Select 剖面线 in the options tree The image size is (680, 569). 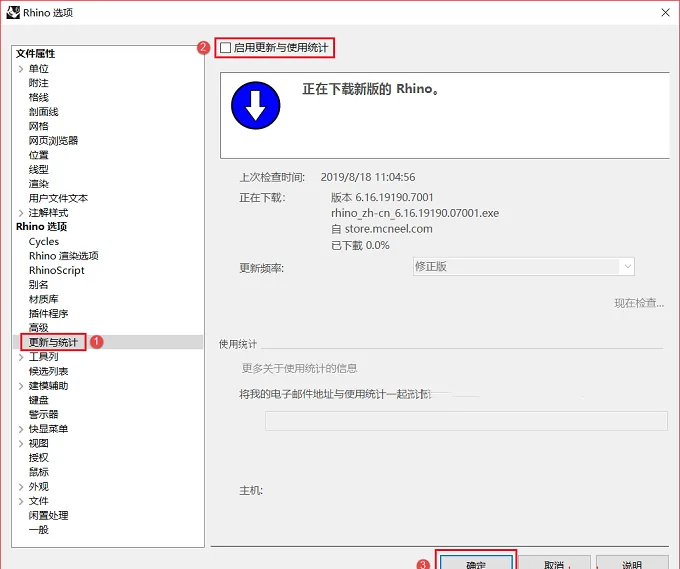coord(43,112)
